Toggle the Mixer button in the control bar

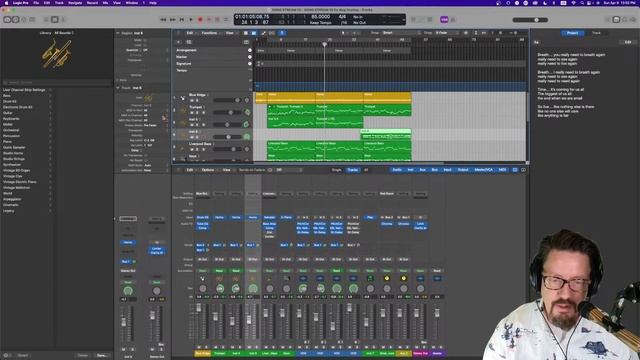click(55, 20)
